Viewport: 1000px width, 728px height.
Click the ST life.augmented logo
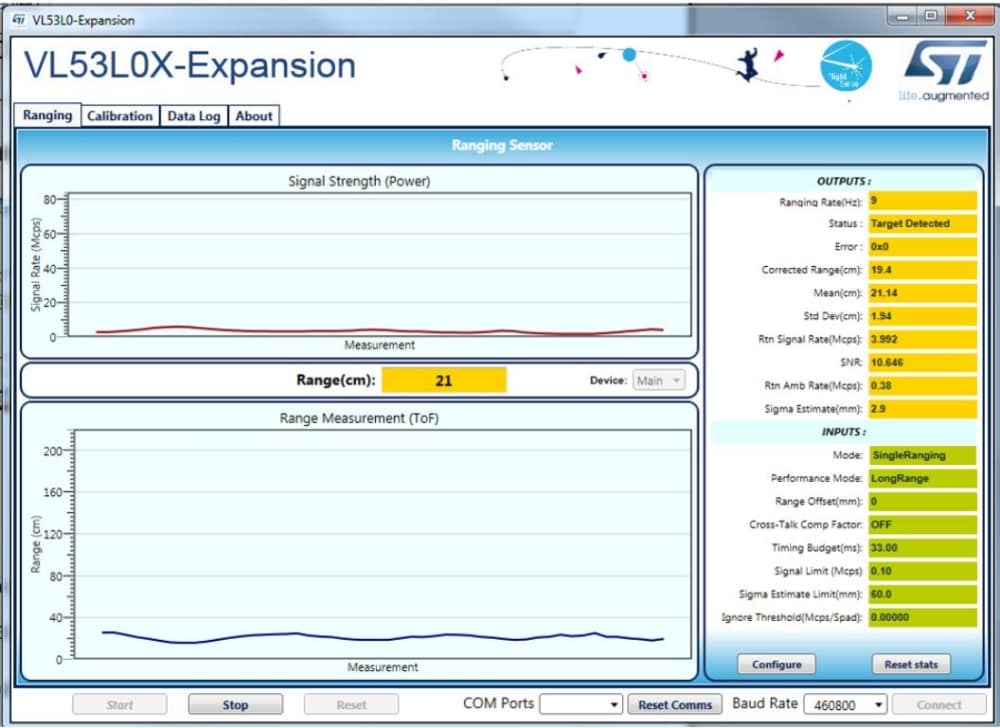pyautogui.click(x=943, y=70)
